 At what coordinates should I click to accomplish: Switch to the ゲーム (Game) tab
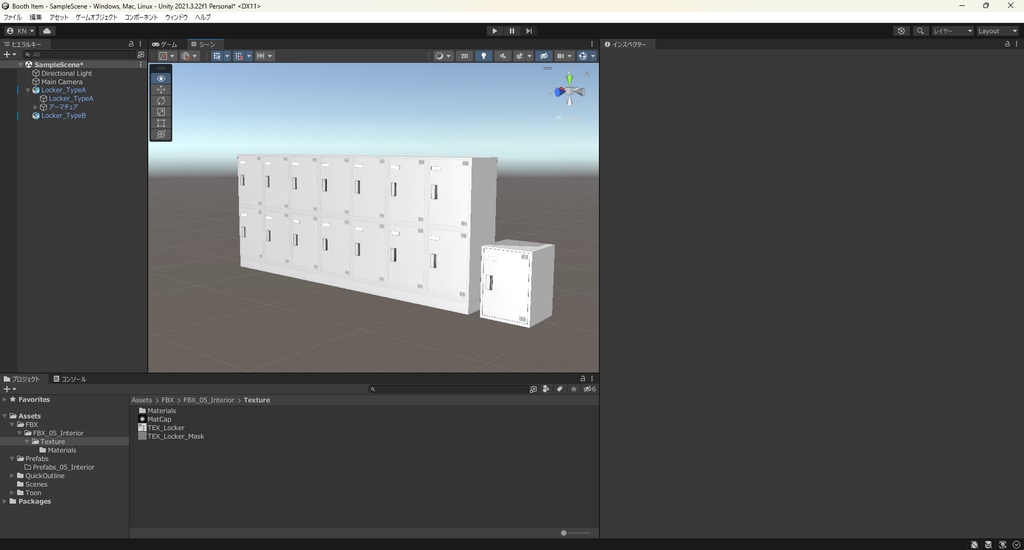[x=165, y=44]
